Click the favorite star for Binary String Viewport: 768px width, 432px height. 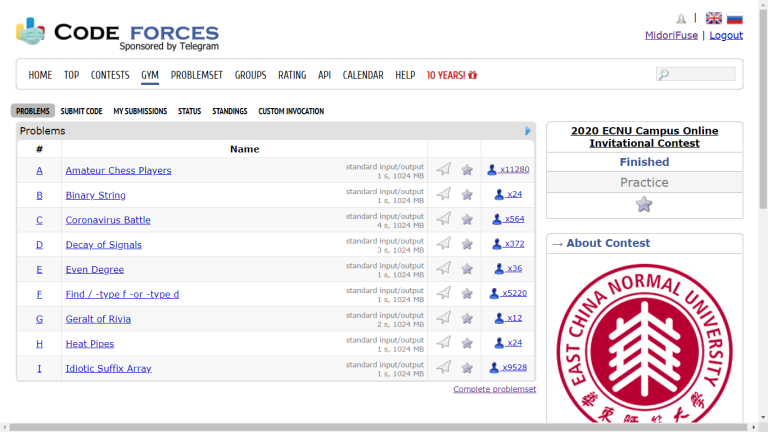click(466, 195)
